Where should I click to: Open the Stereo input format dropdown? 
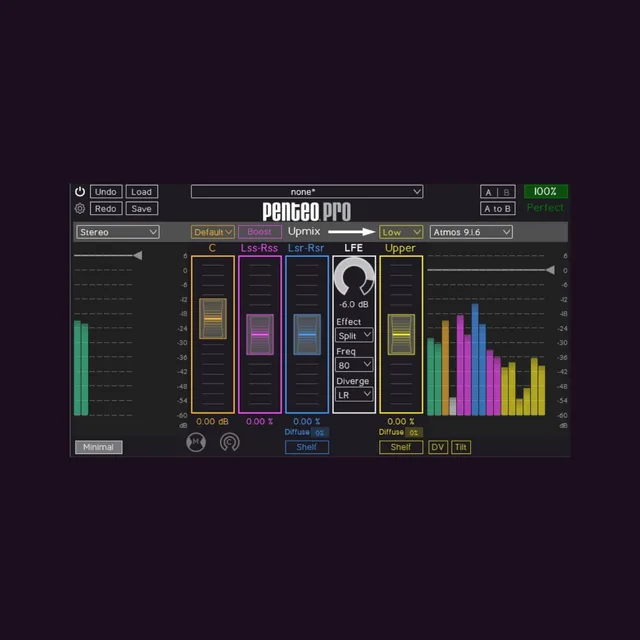pos(118,232)
